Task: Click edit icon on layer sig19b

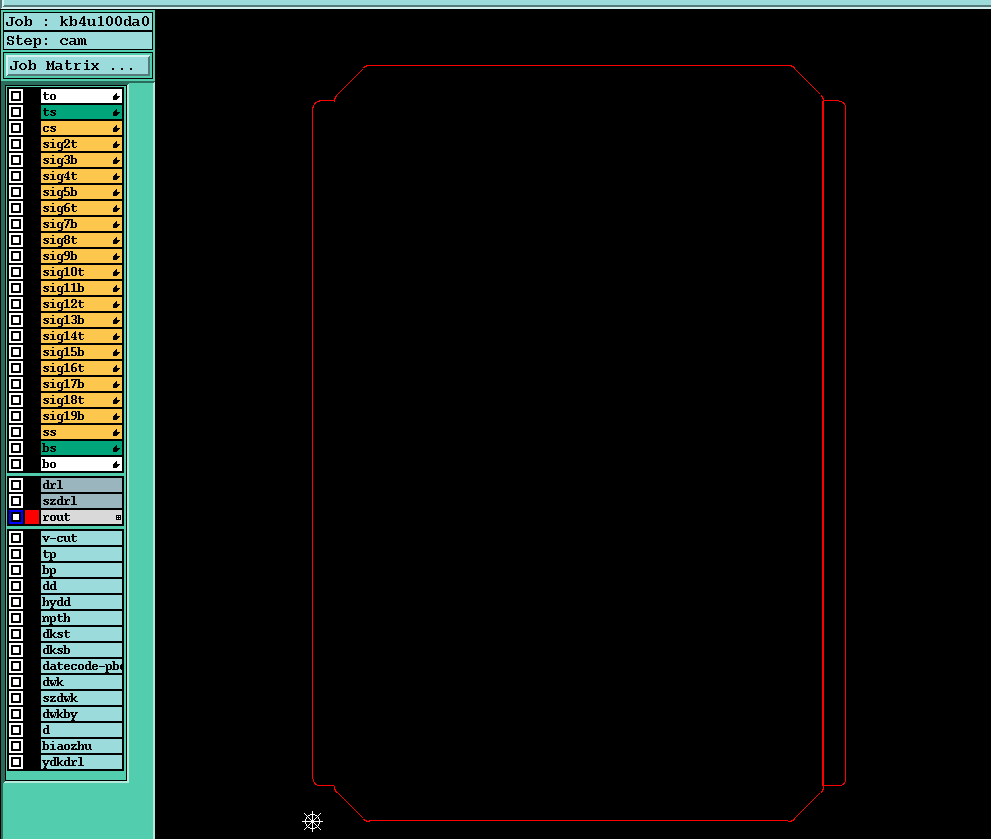Action: (116, 416)
